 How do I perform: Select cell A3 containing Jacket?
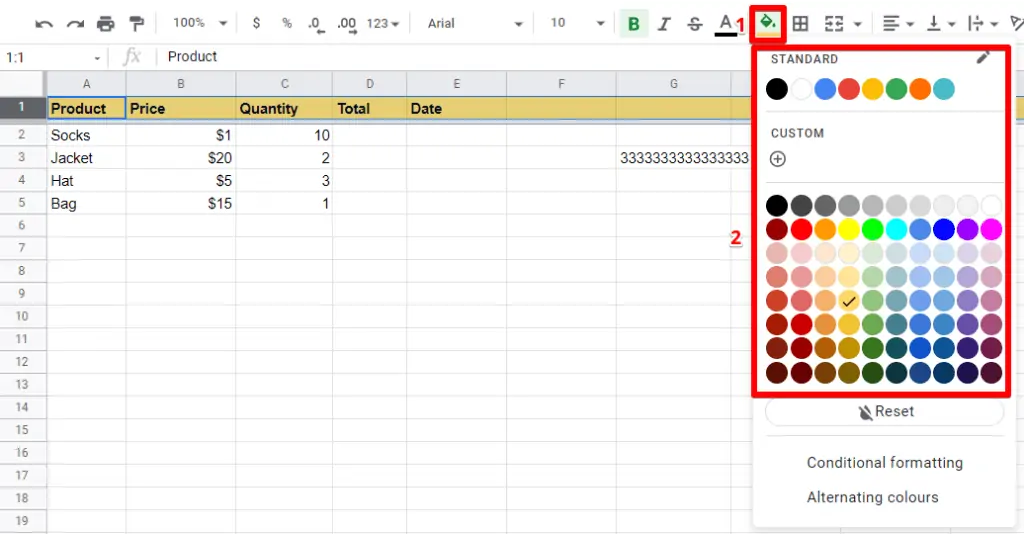[x=86, y=158]
